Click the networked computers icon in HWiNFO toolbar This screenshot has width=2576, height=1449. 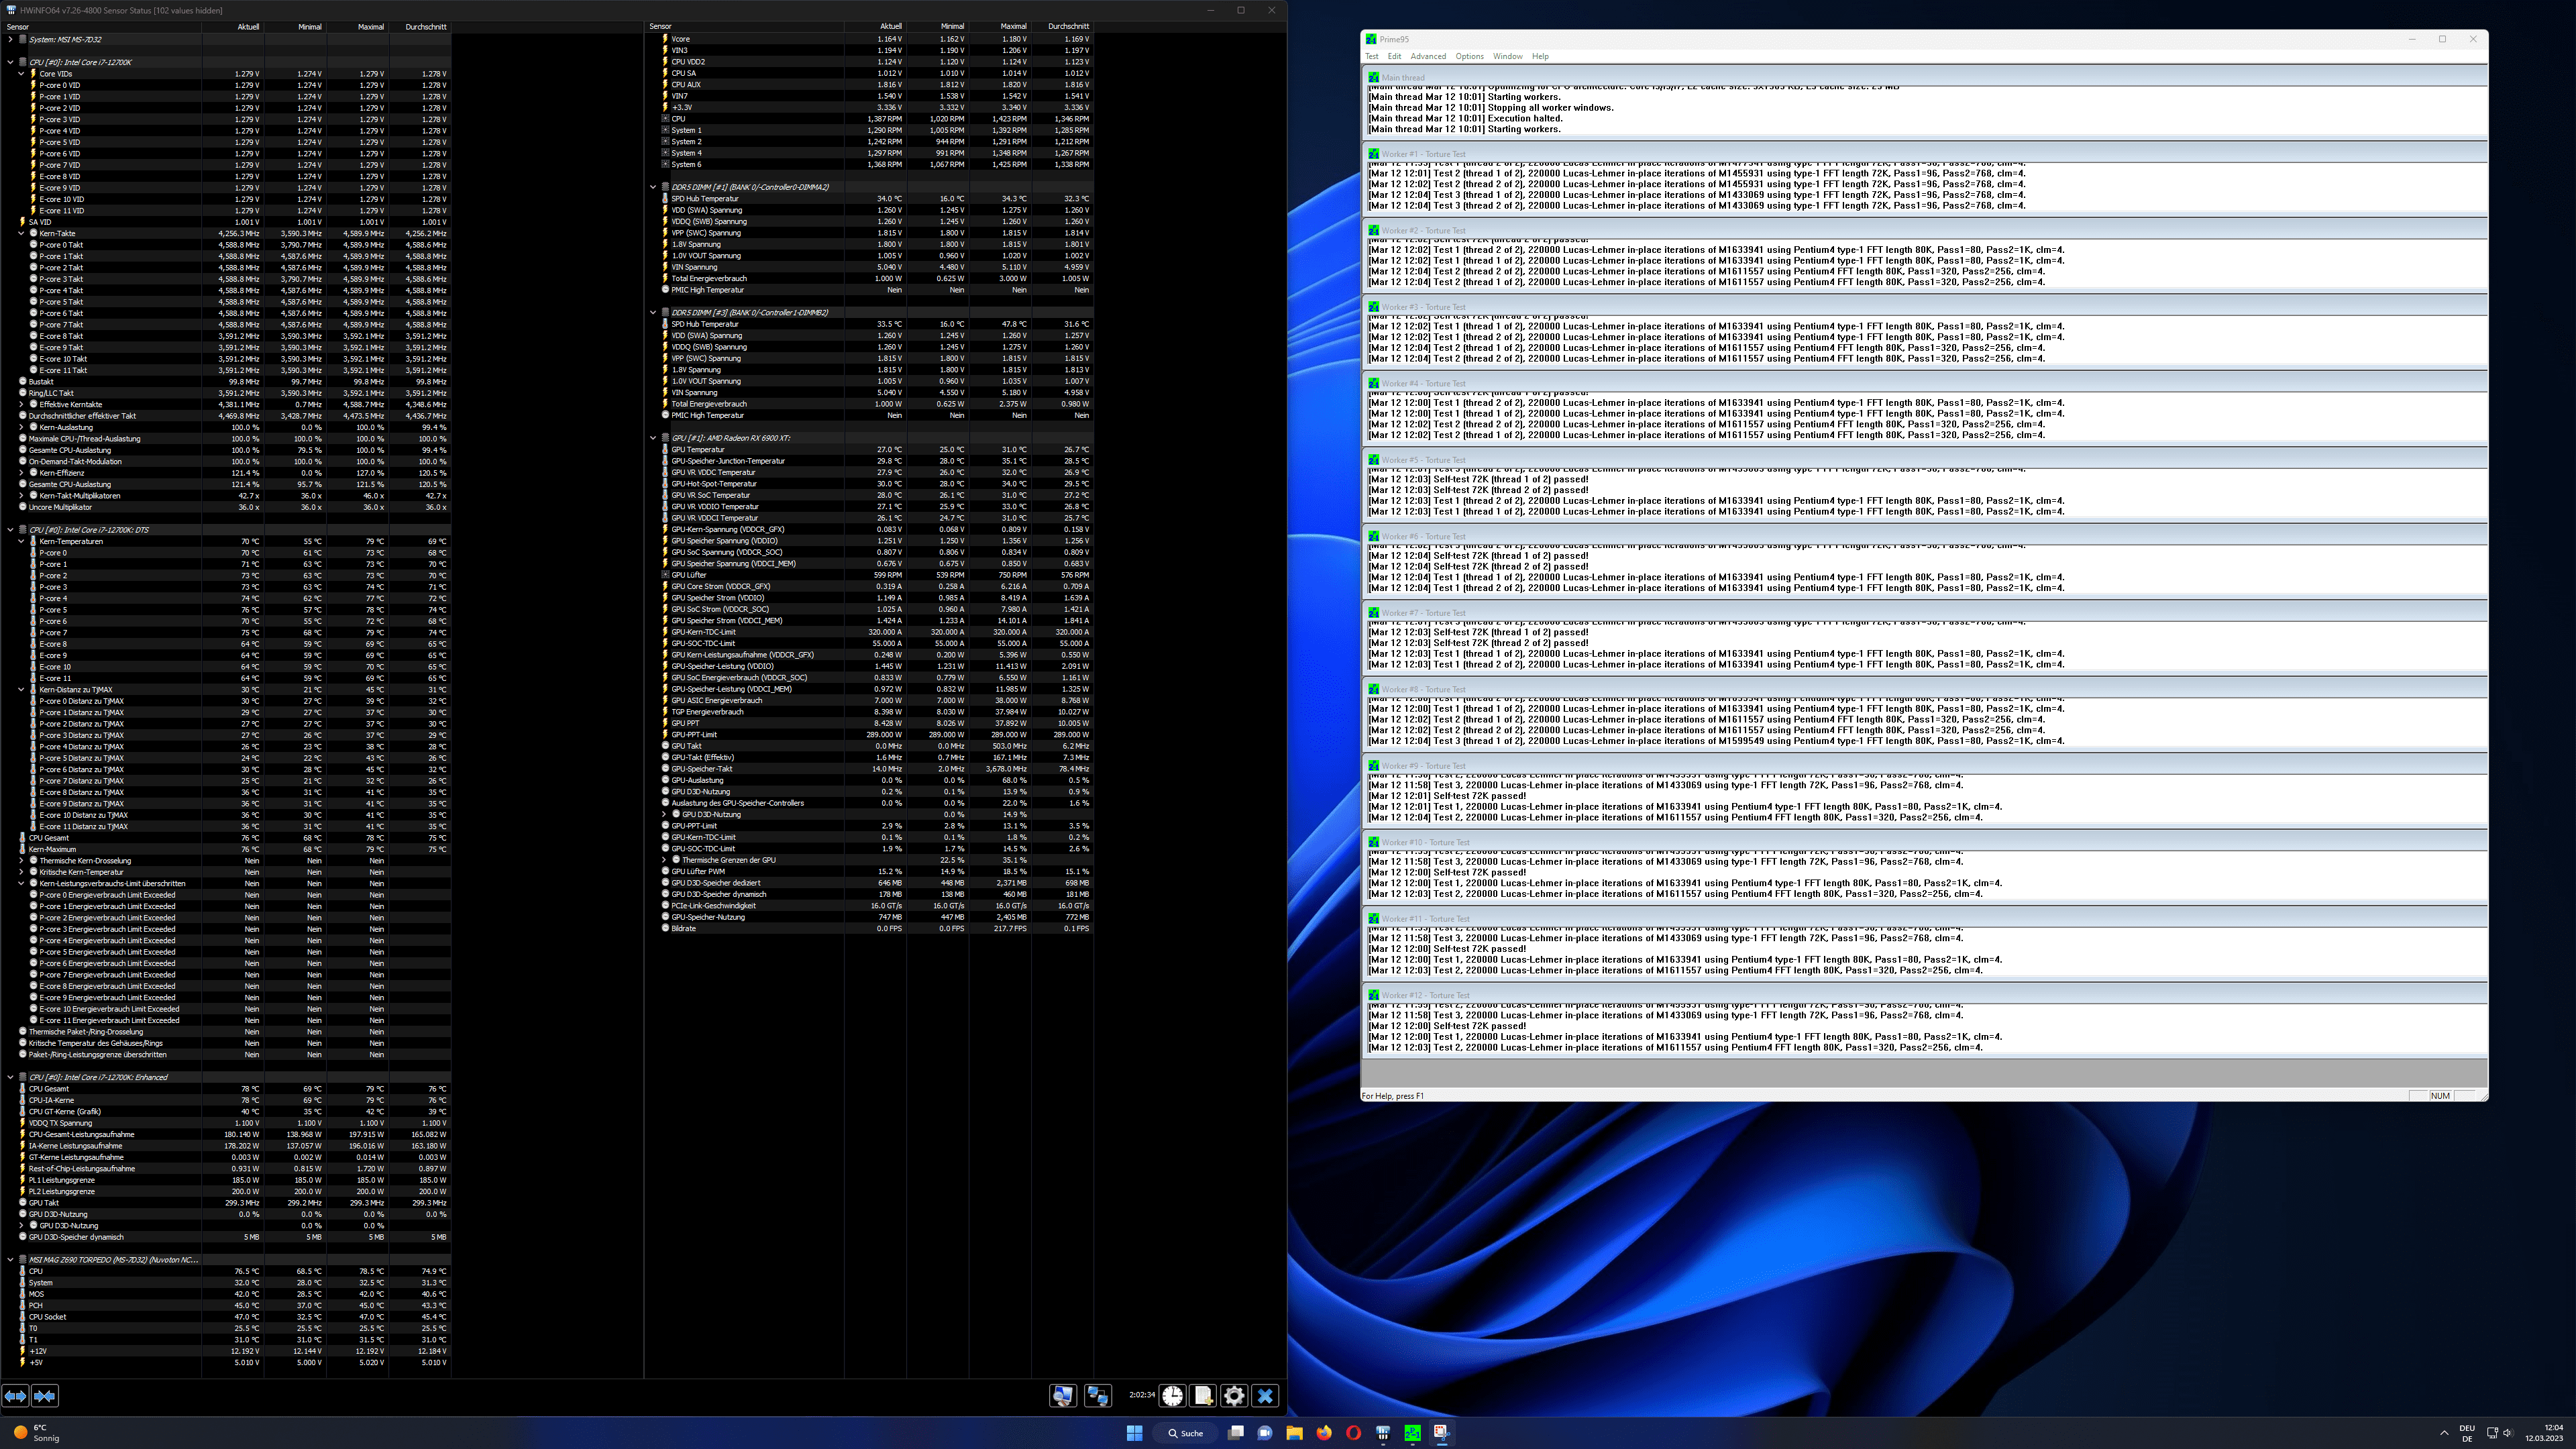point(1098,1396)
